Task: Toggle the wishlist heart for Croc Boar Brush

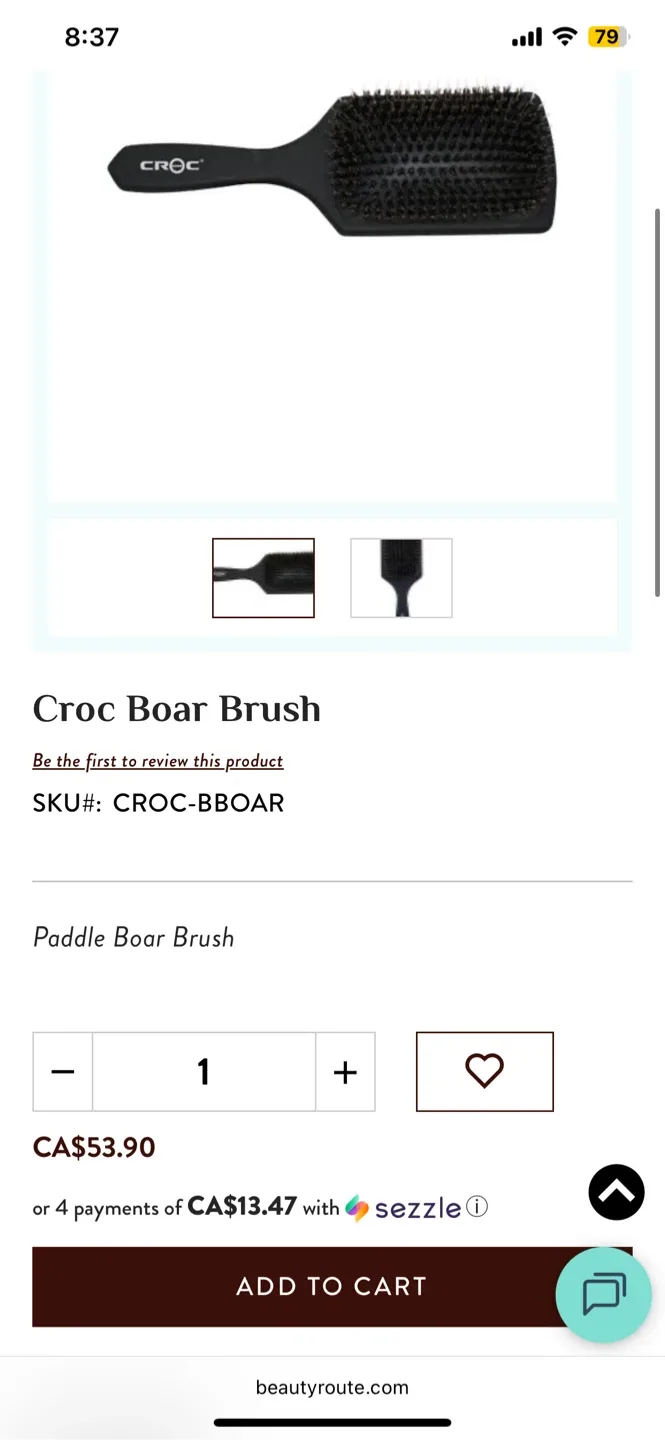Action: (484, 1070)
